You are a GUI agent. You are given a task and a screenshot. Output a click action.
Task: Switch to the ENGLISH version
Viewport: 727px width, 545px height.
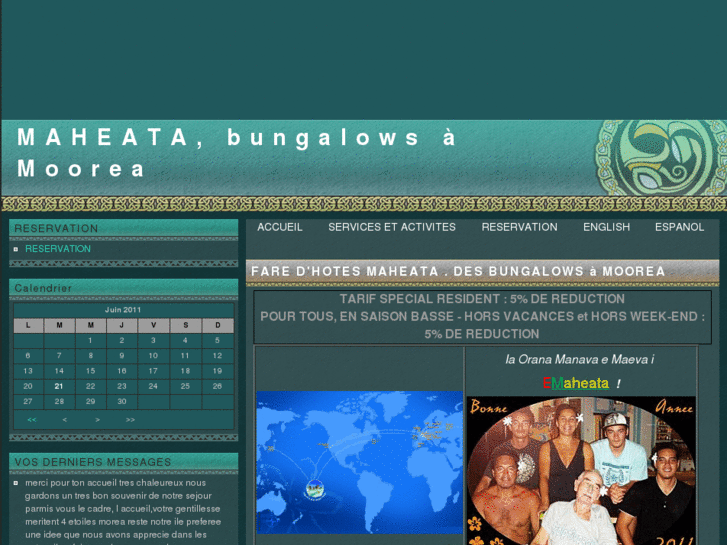tap(606, 227)
